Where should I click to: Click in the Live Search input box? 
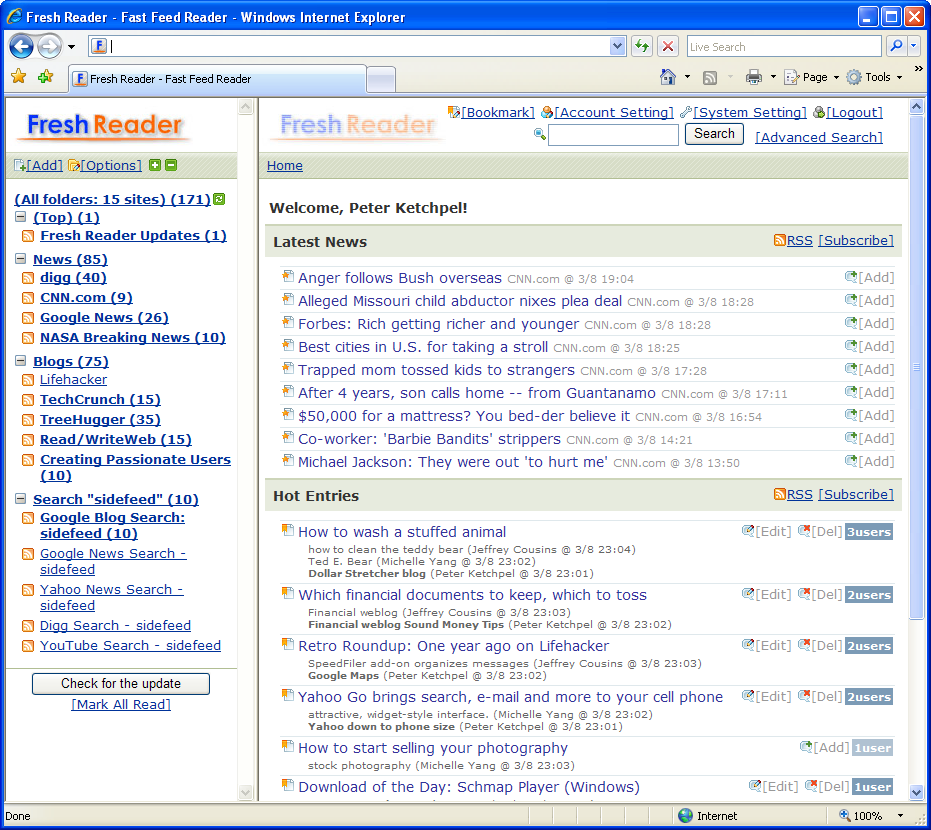click(x=784, y=46)
